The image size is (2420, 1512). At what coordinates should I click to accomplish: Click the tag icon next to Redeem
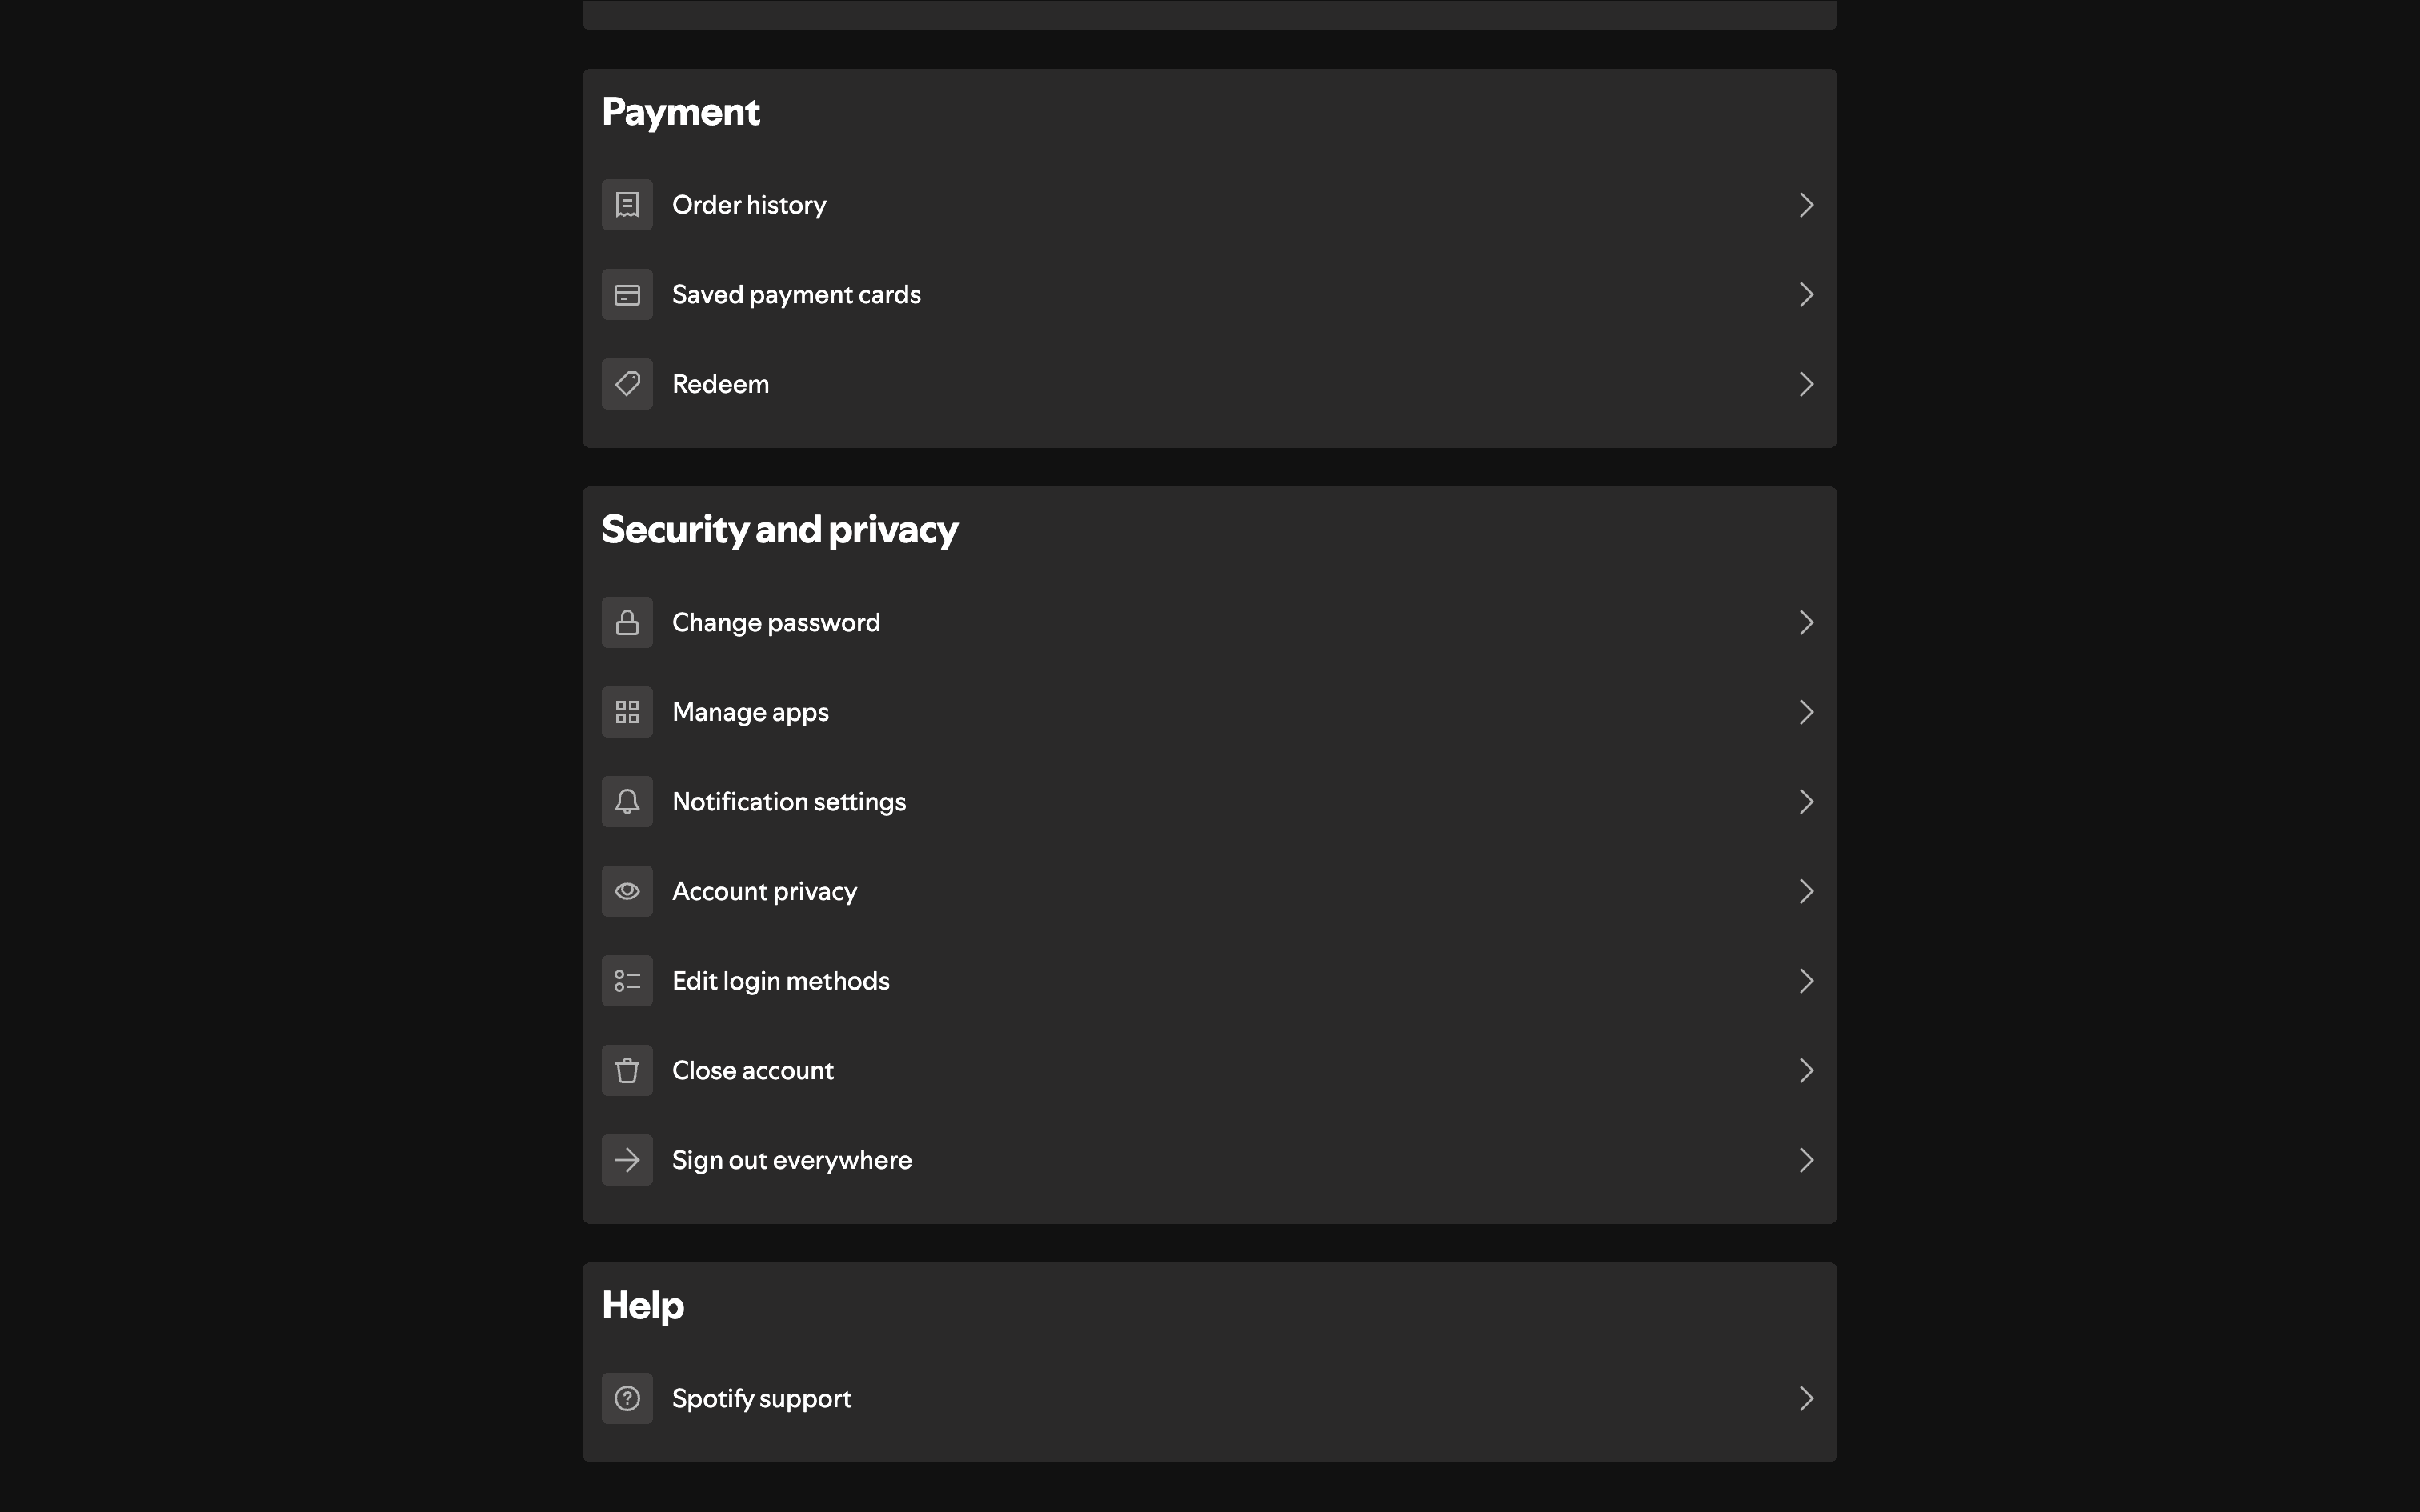tap(627, 384)
